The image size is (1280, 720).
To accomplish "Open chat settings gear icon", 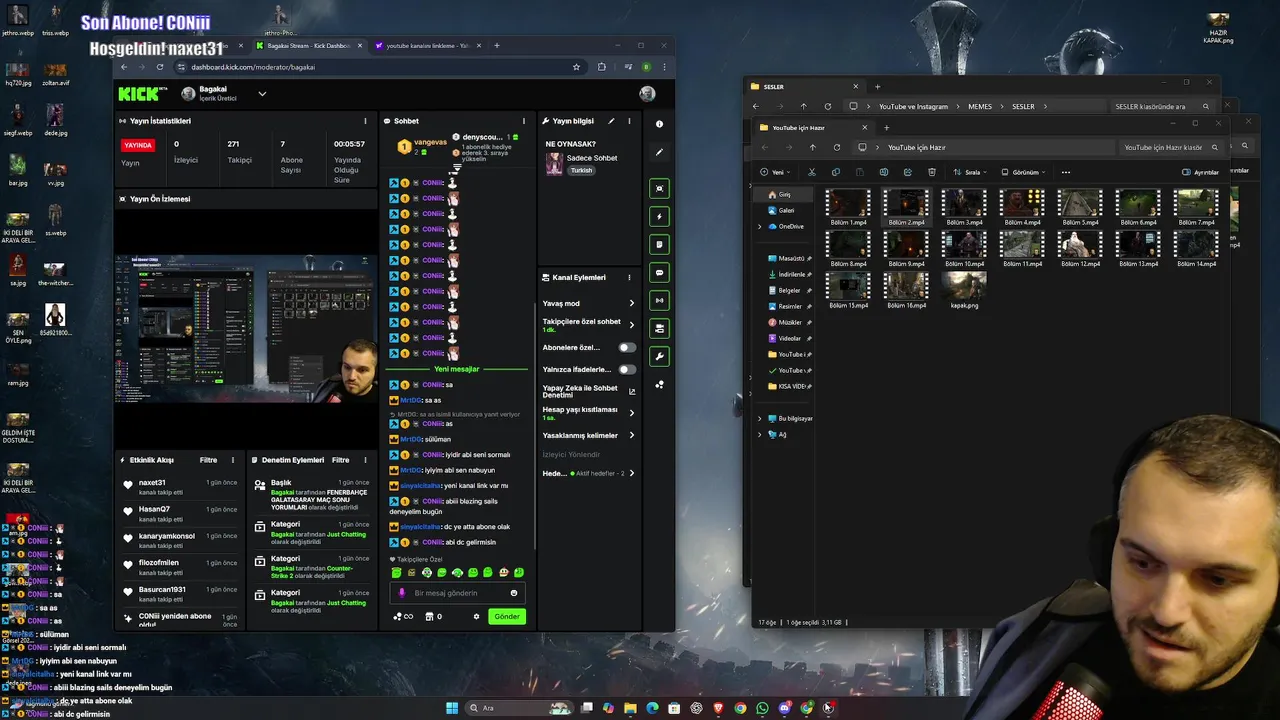I will pos(476,616).
